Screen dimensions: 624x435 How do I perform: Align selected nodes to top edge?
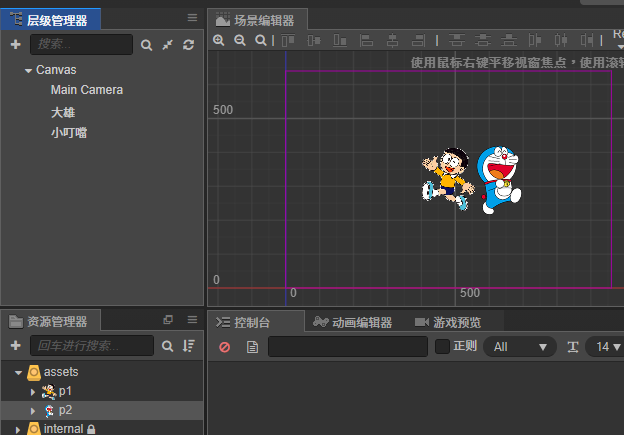pyautogui.click(x=288, y=40)
